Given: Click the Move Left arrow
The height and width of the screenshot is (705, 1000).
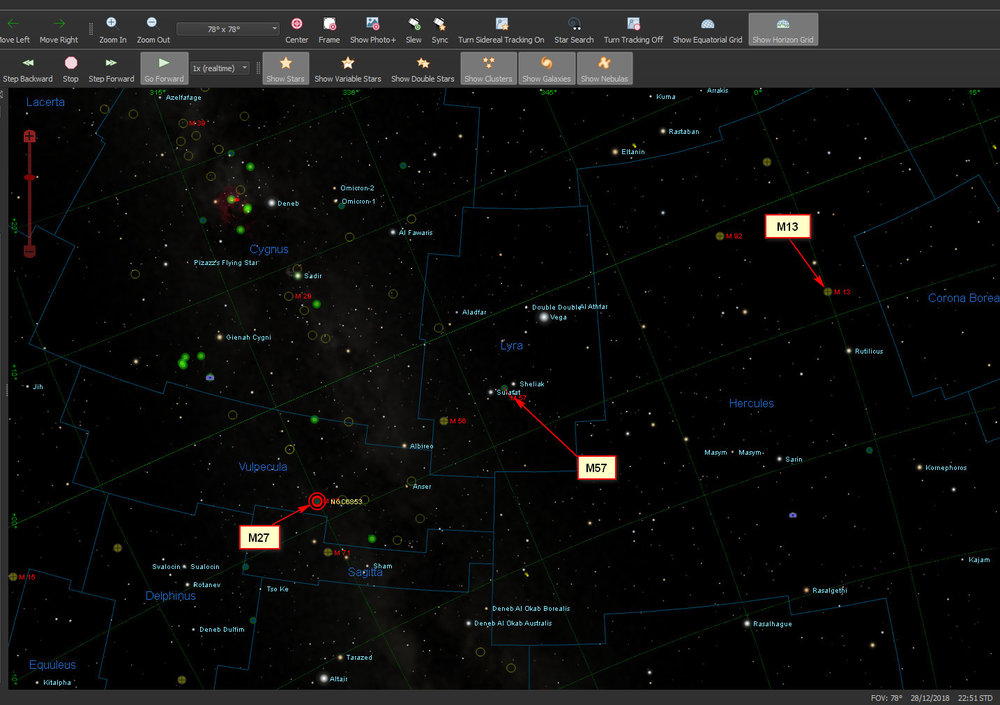Looking at the screenshot, I should 14,30.
